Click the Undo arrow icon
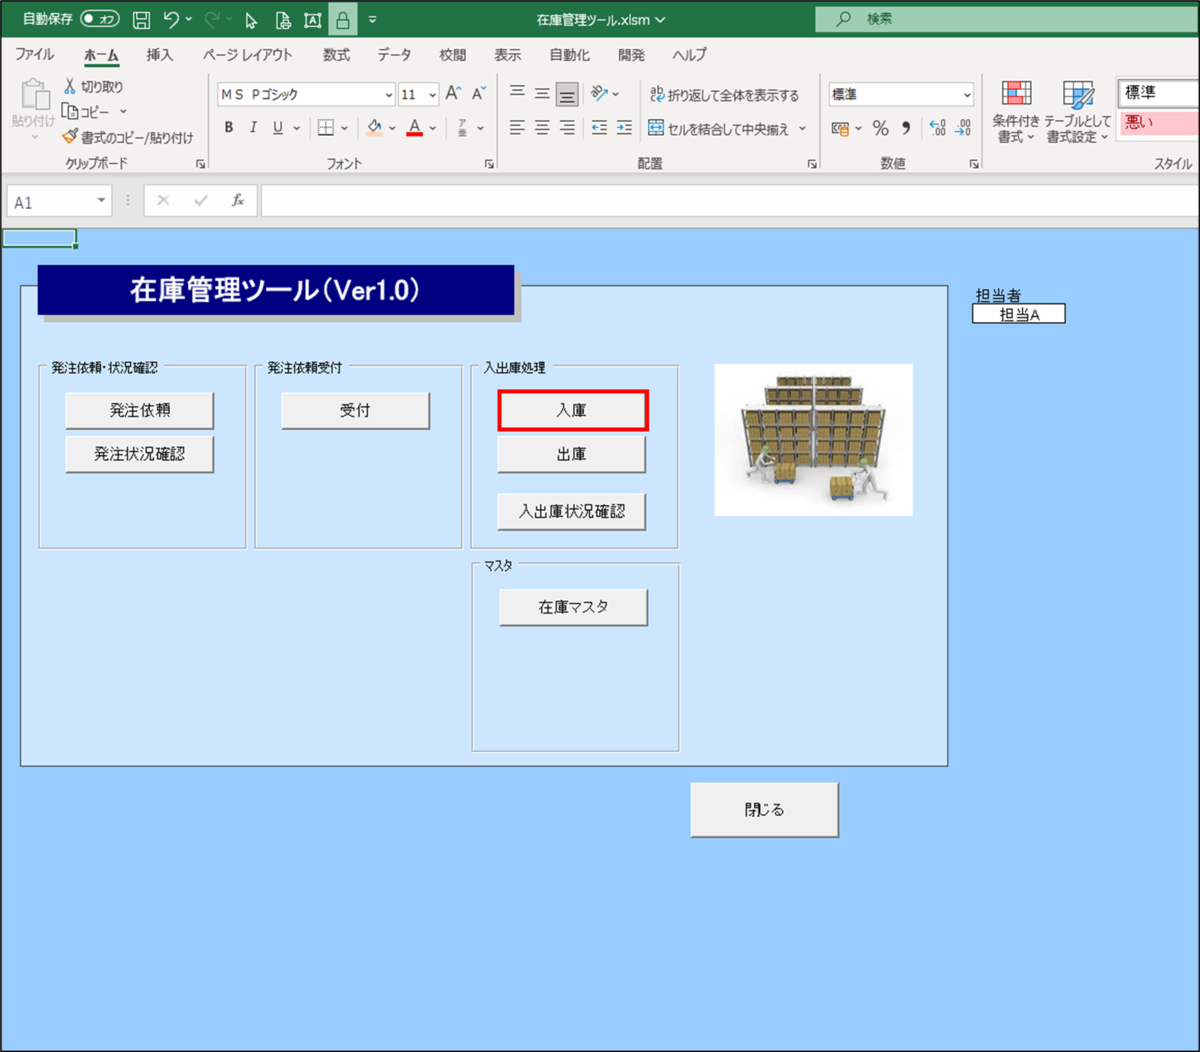This screenshot has height=1052, width=1200. pyautogui.click(x=171, y=19)
